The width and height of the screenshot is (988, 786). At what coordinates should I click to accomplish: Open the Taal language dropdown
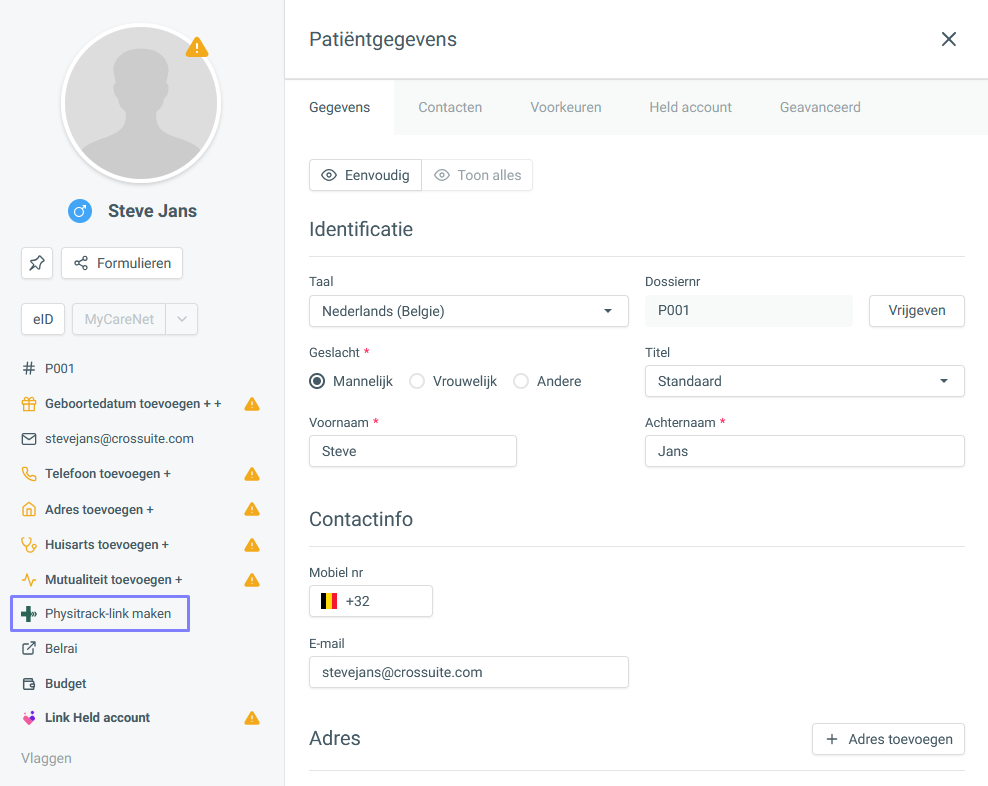468,311
